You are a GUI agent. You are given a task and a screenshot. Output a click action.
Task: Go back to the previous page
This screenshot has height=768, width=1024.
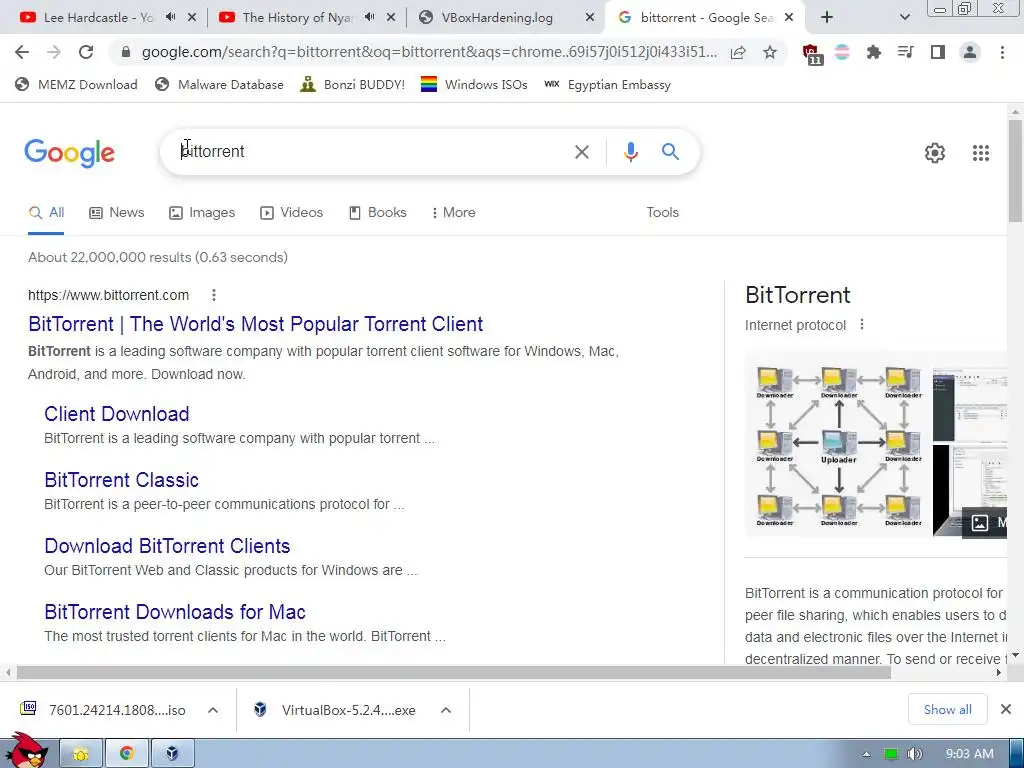point(22,52)
